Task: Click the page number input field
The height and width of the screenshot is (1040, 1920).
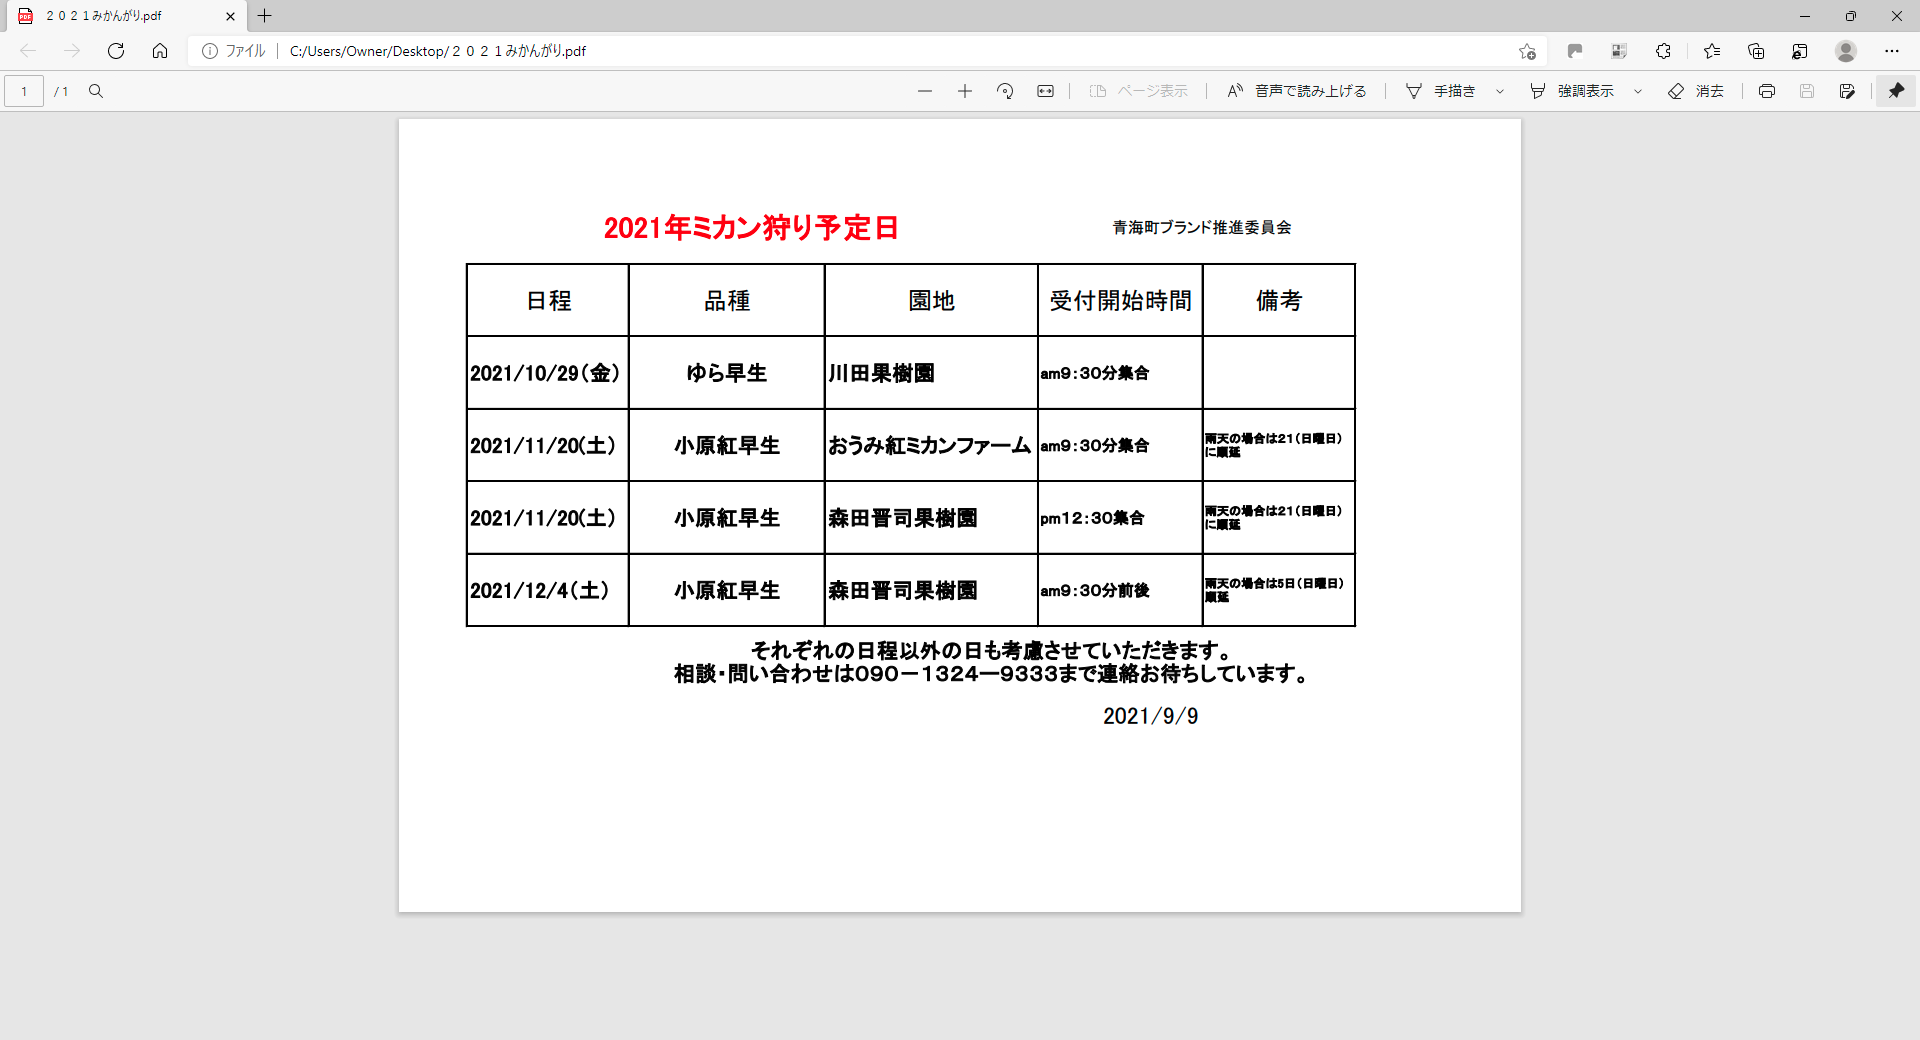Action: click(24, 91)
